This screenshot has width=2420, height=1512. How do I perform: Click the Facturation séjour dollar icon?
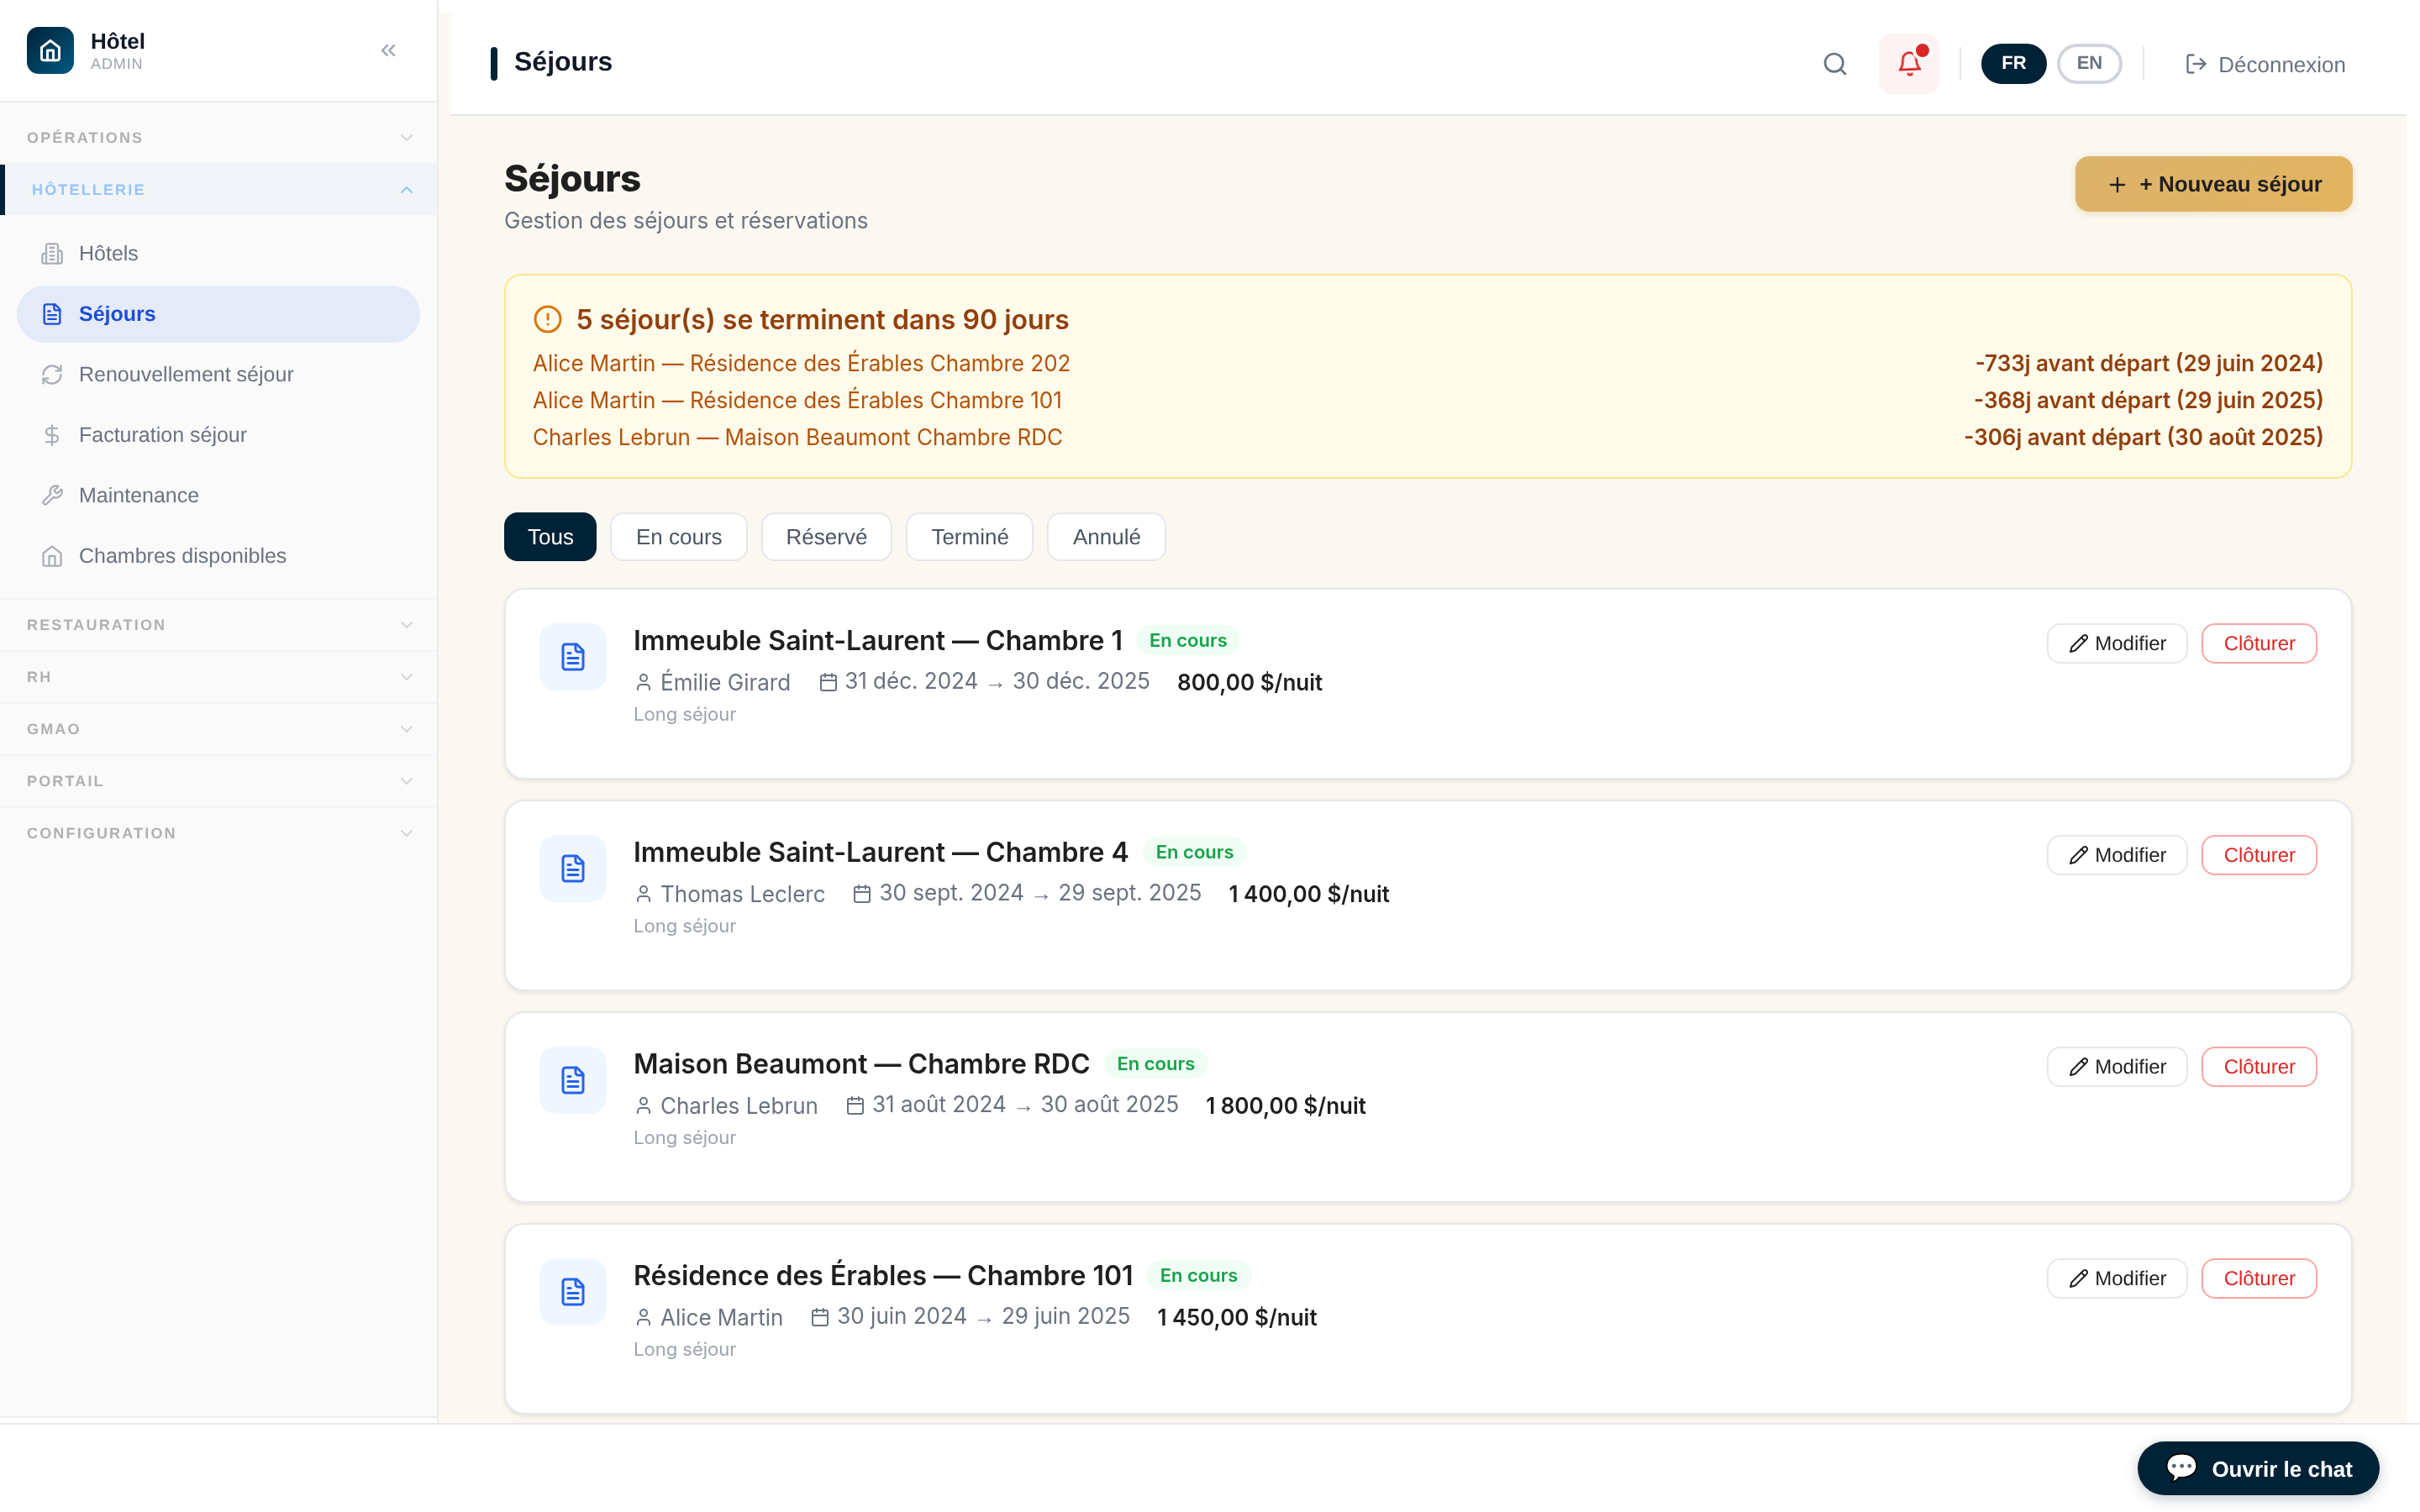coord(52,435)
